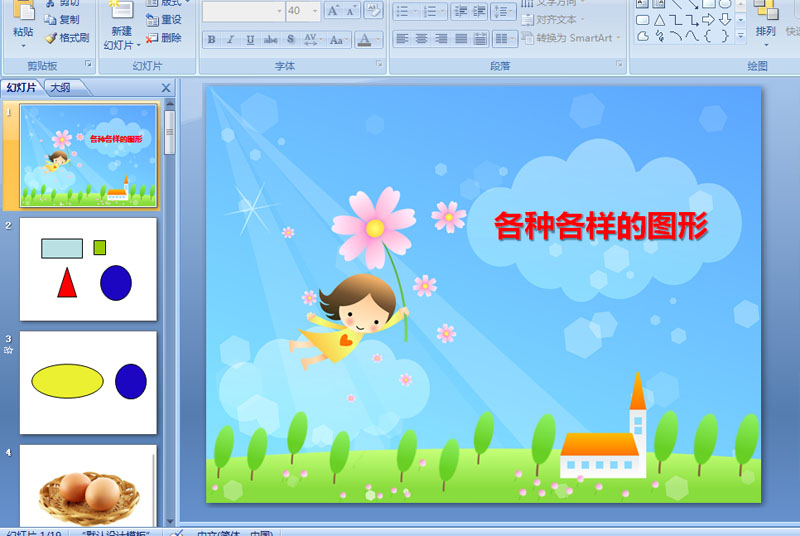Image resolution: width=800 pixels, height=536 pixels.
Task: Click the Delete slide button
Action: [164, 38]
